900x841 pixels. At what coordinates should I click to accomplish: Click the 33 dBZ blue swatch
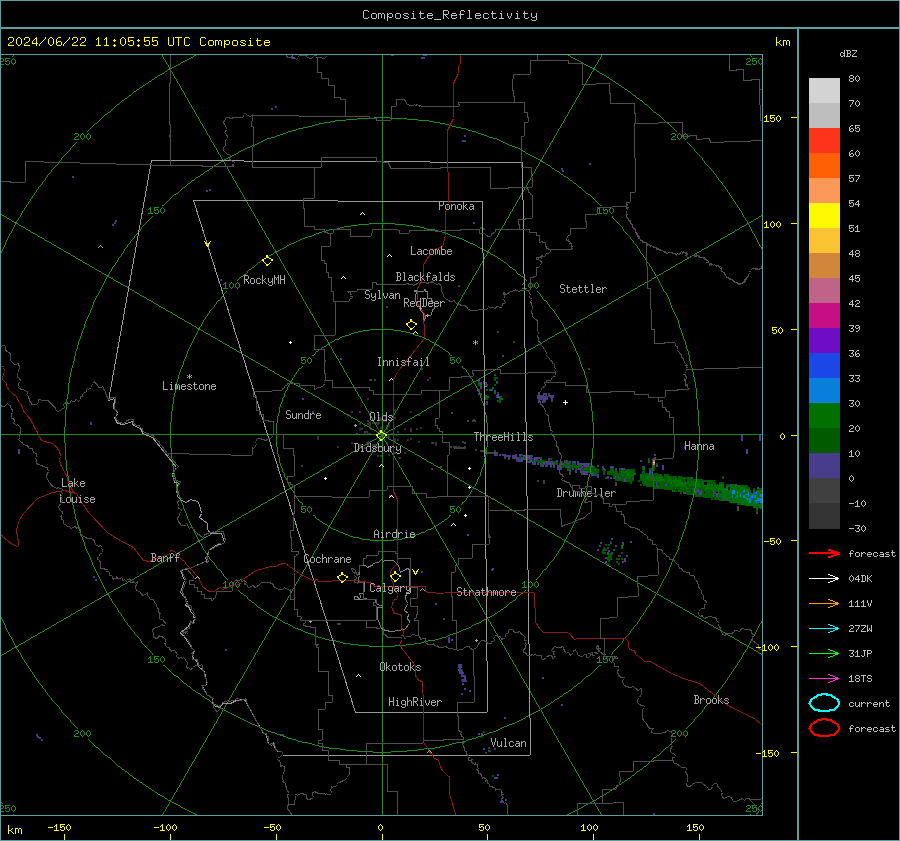point(824,365)
